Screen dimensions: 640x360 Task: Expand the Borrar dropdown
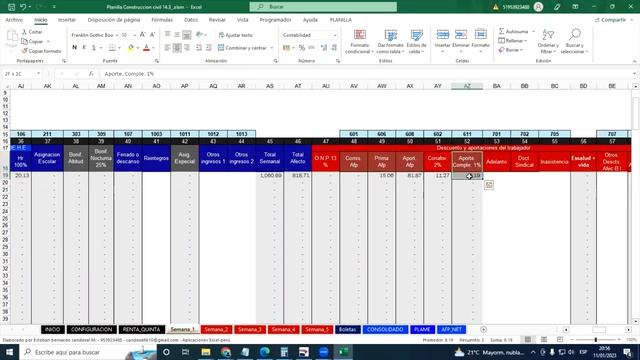521,50
